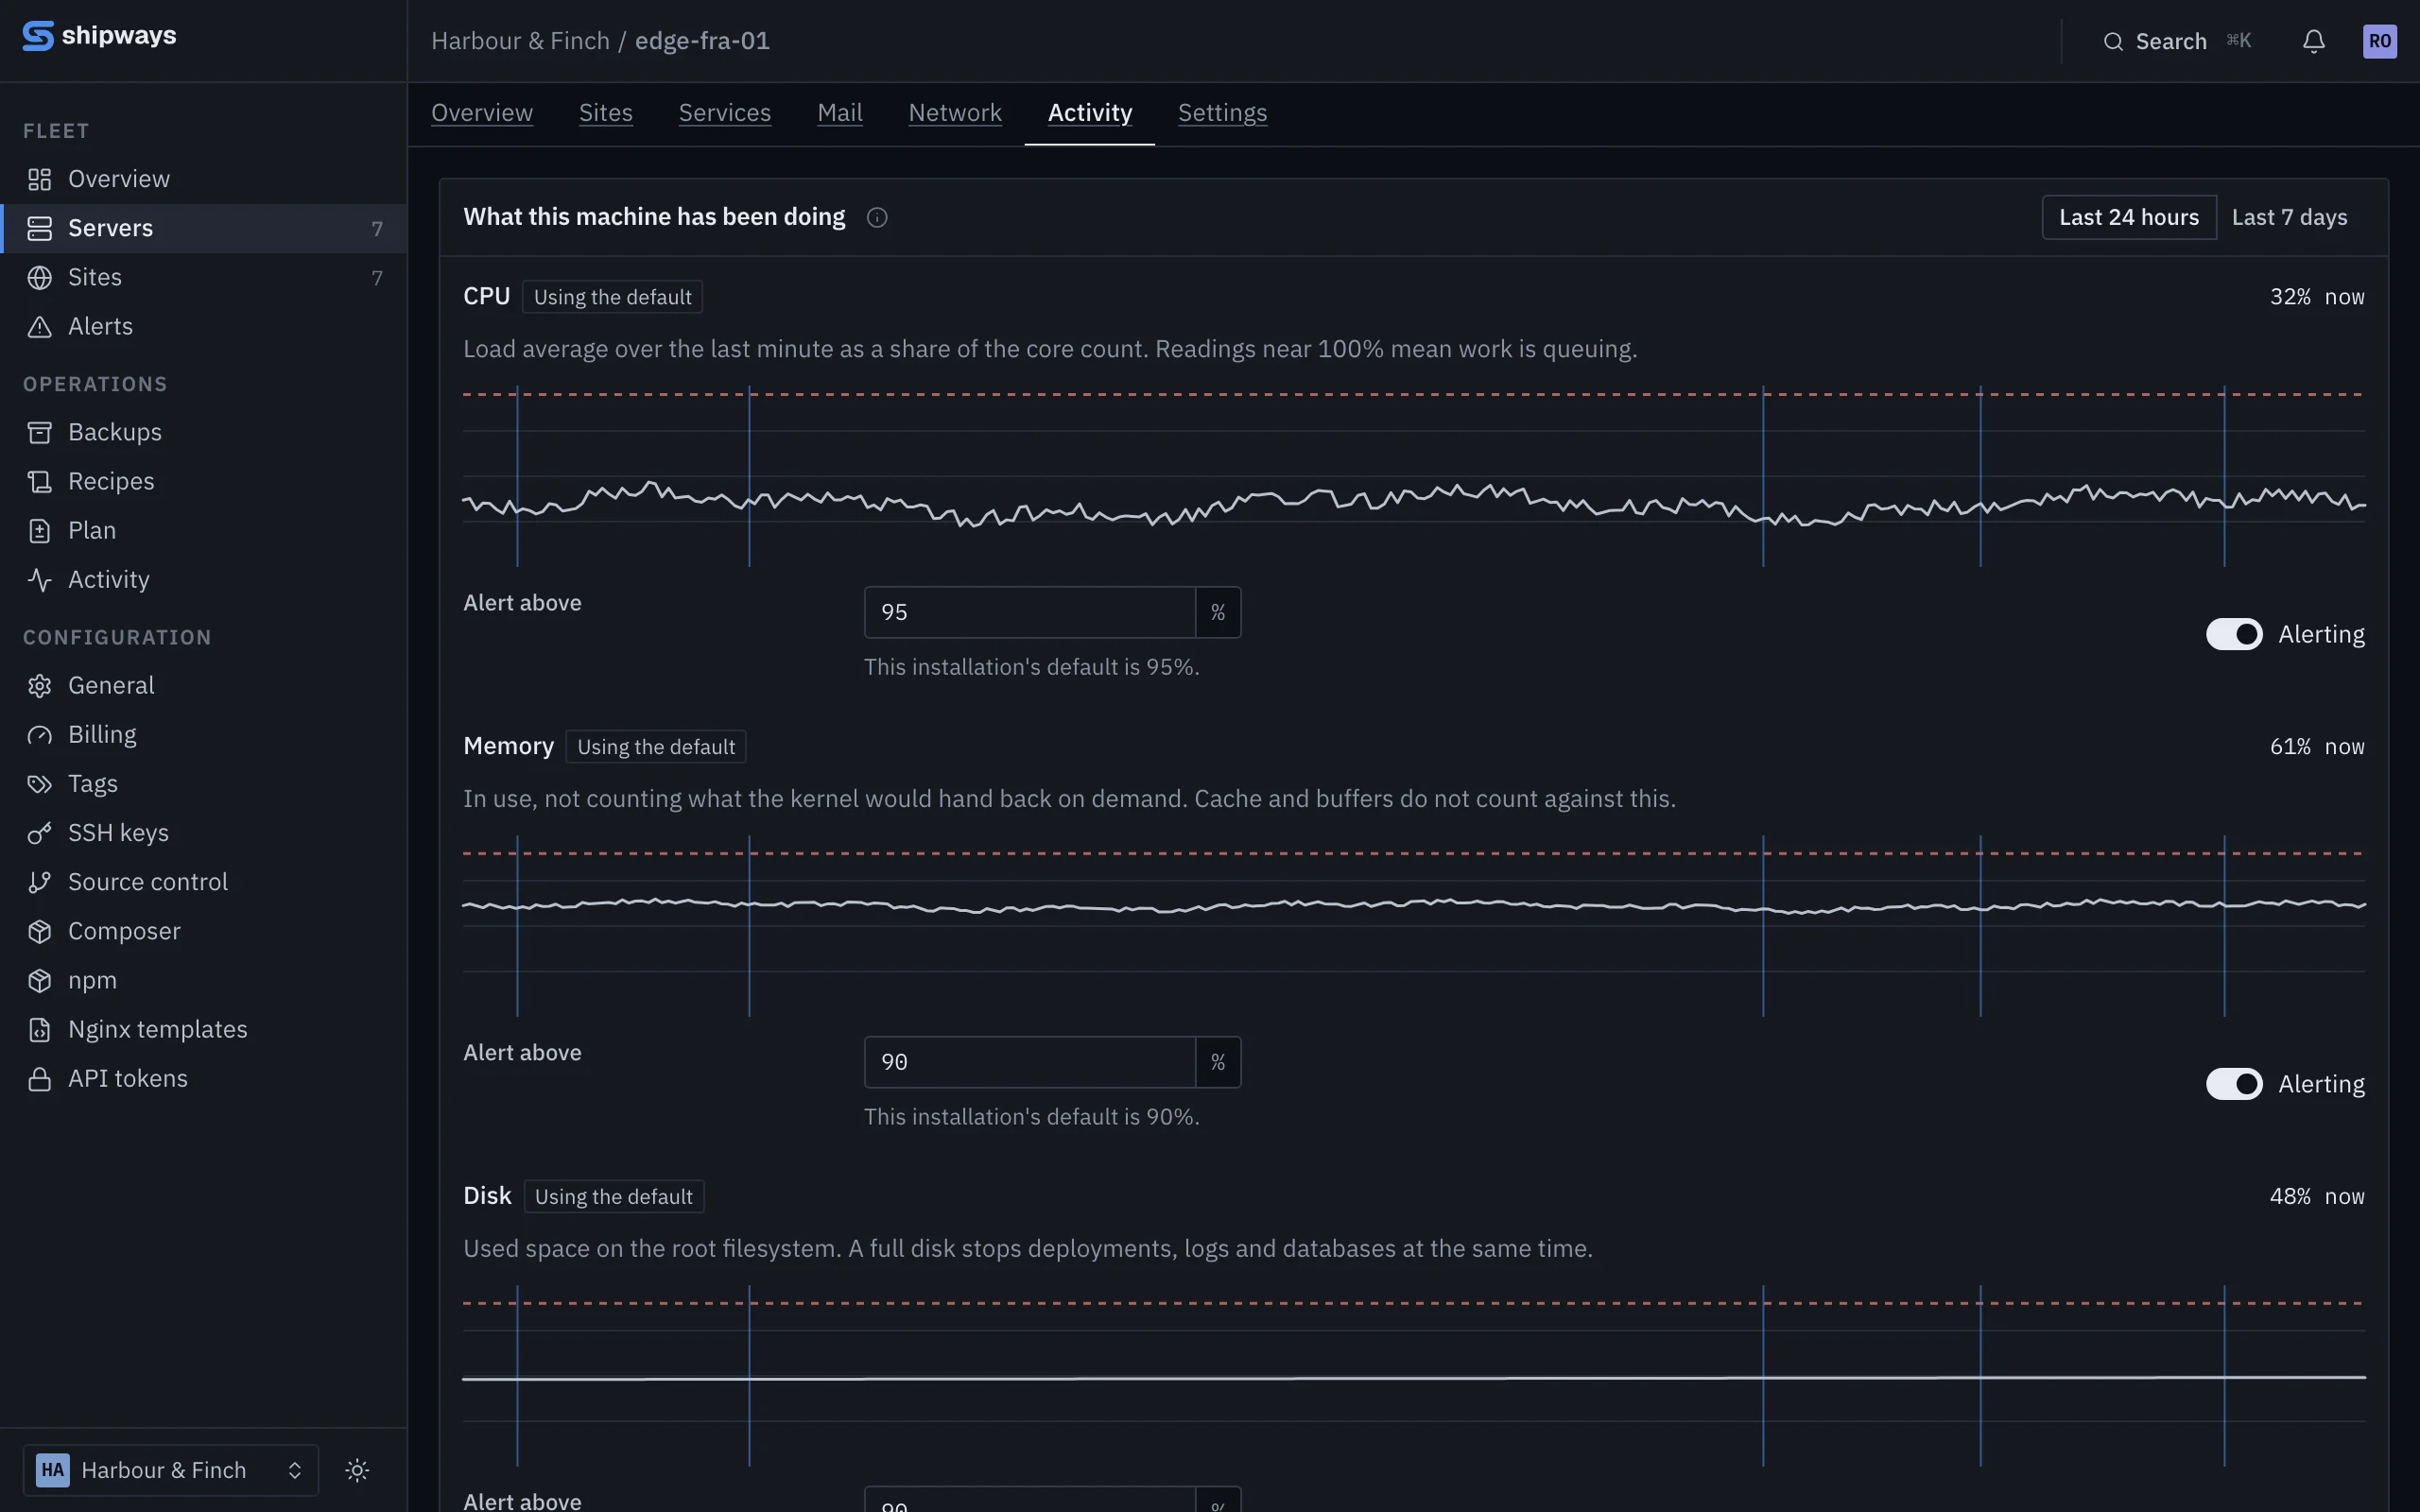
Task: Click the Servers stack icon
Action: click(x=40, y=228)
